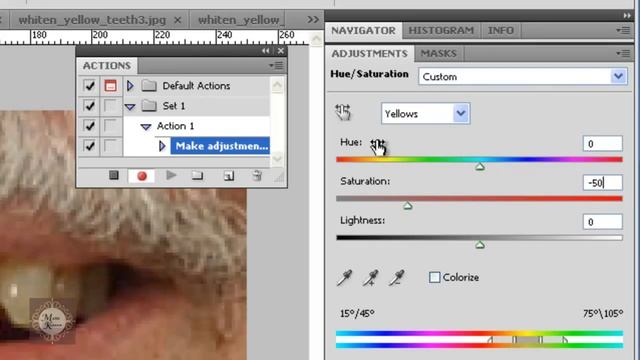The image size is (640, 360).
Task: Click the Lightness value input field
Action: [602, 222]
